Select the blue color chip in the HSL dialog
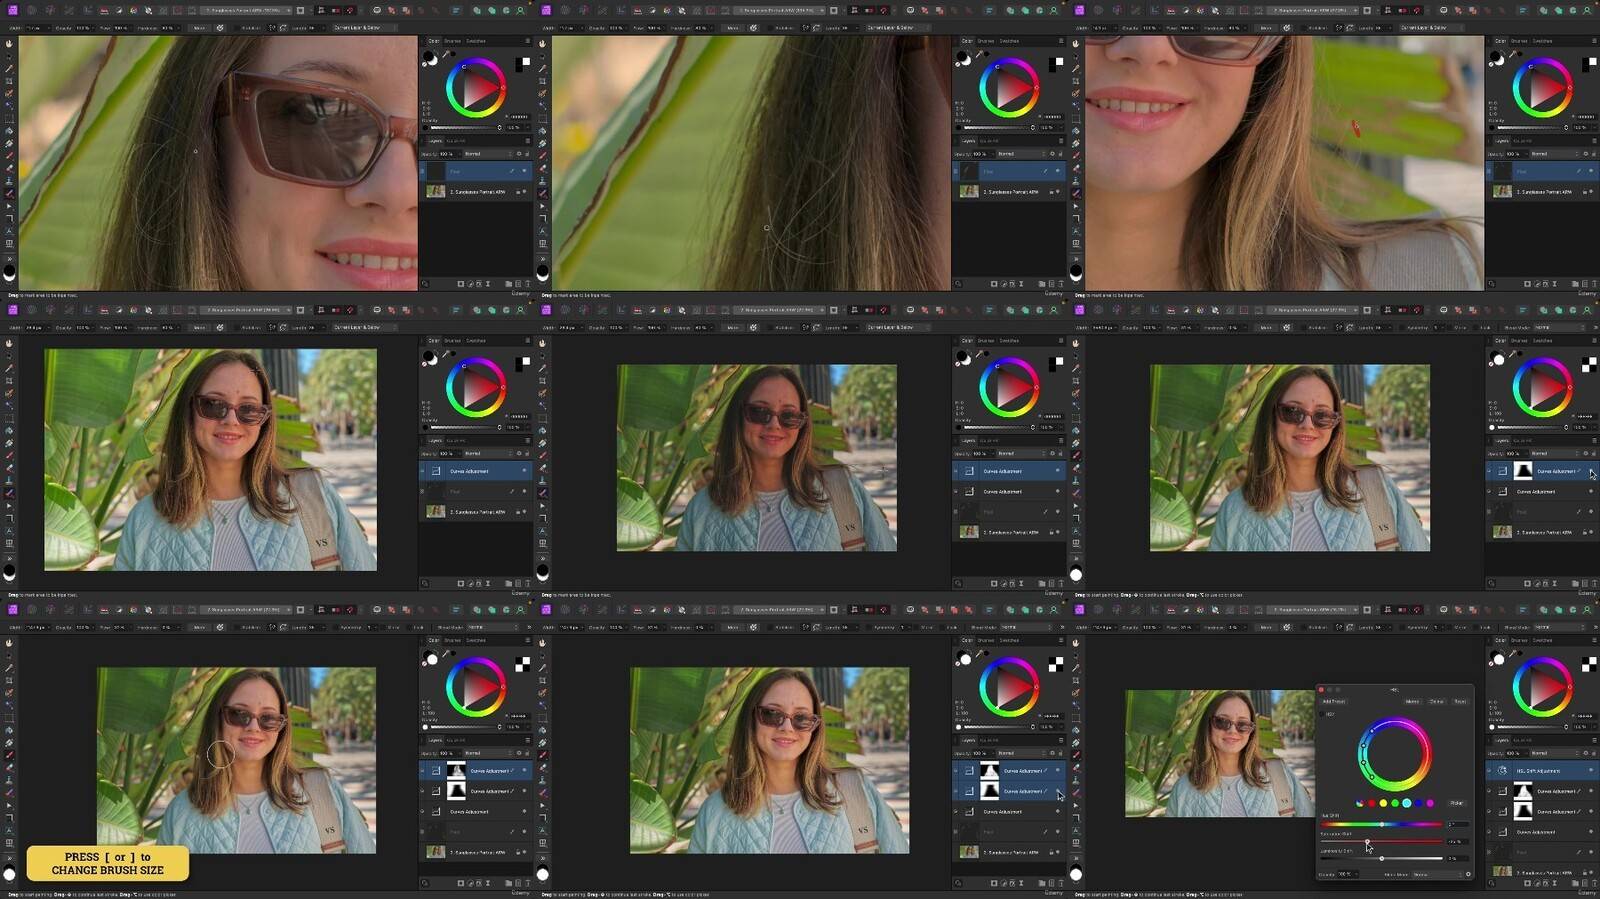 [1418, 803]
